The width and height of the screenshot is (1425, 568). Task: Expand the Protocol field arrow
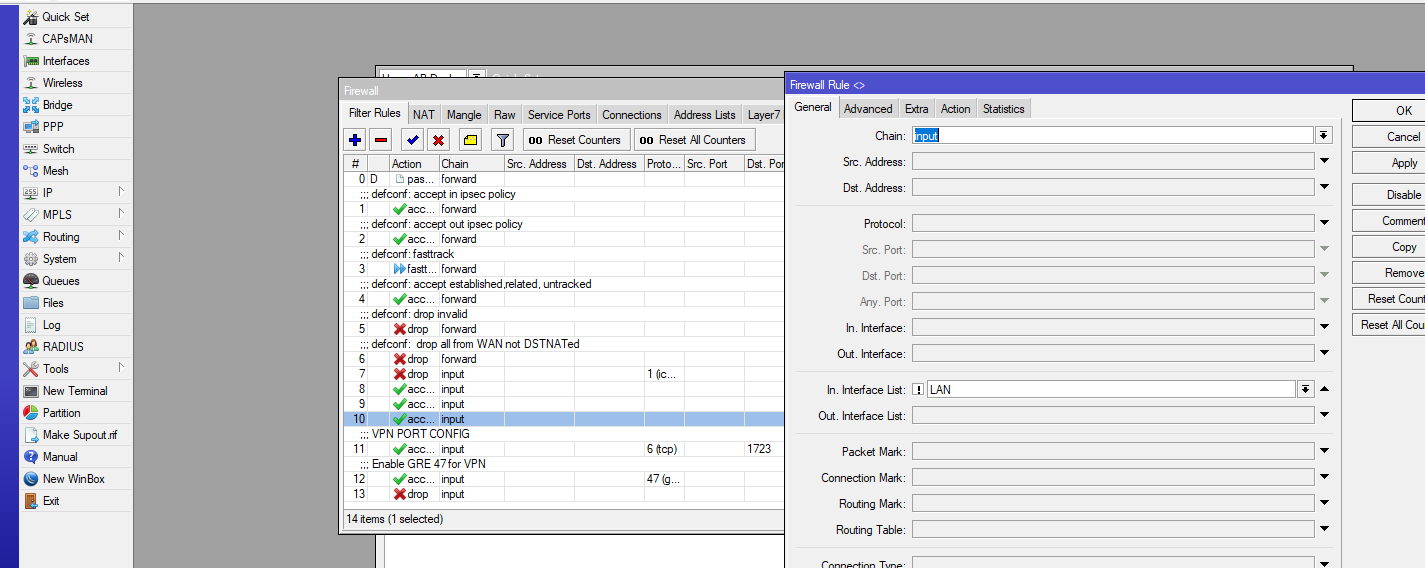1324,224
